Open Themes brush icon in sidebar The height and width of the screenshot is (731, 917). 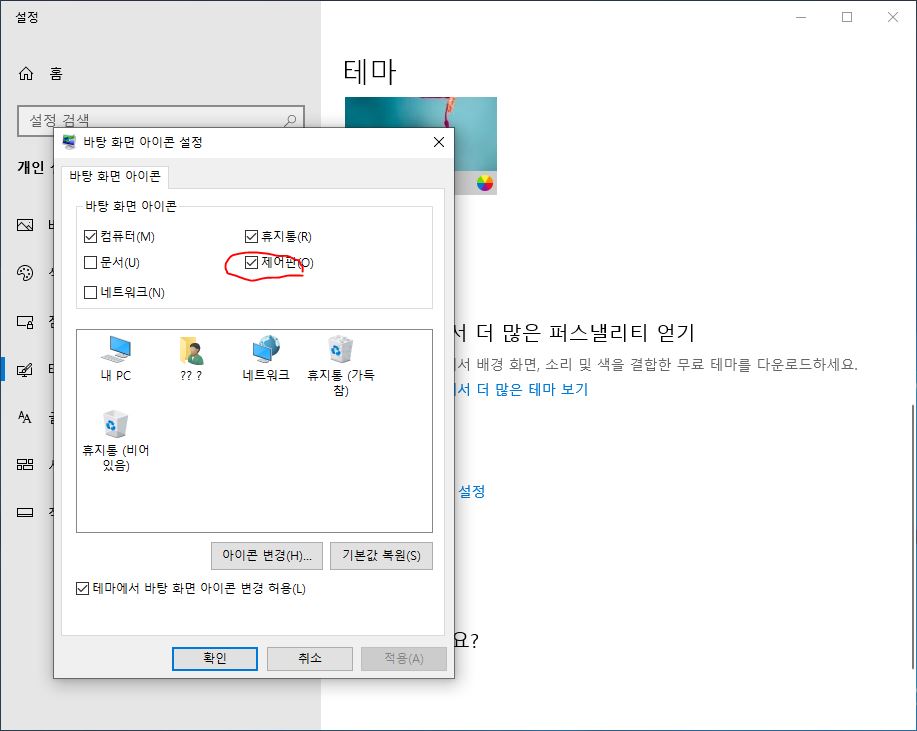pyautogui.click(x=25, y=370)
